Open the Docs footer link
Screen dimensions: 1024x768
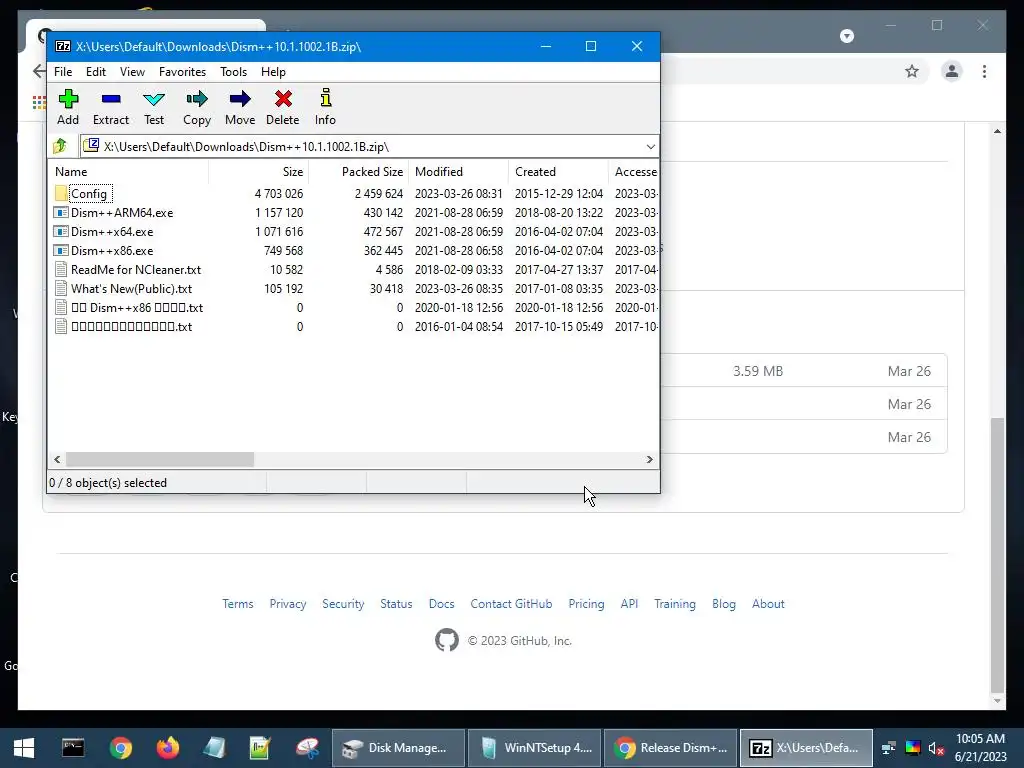pyautogui.click(x=441, y=604)
